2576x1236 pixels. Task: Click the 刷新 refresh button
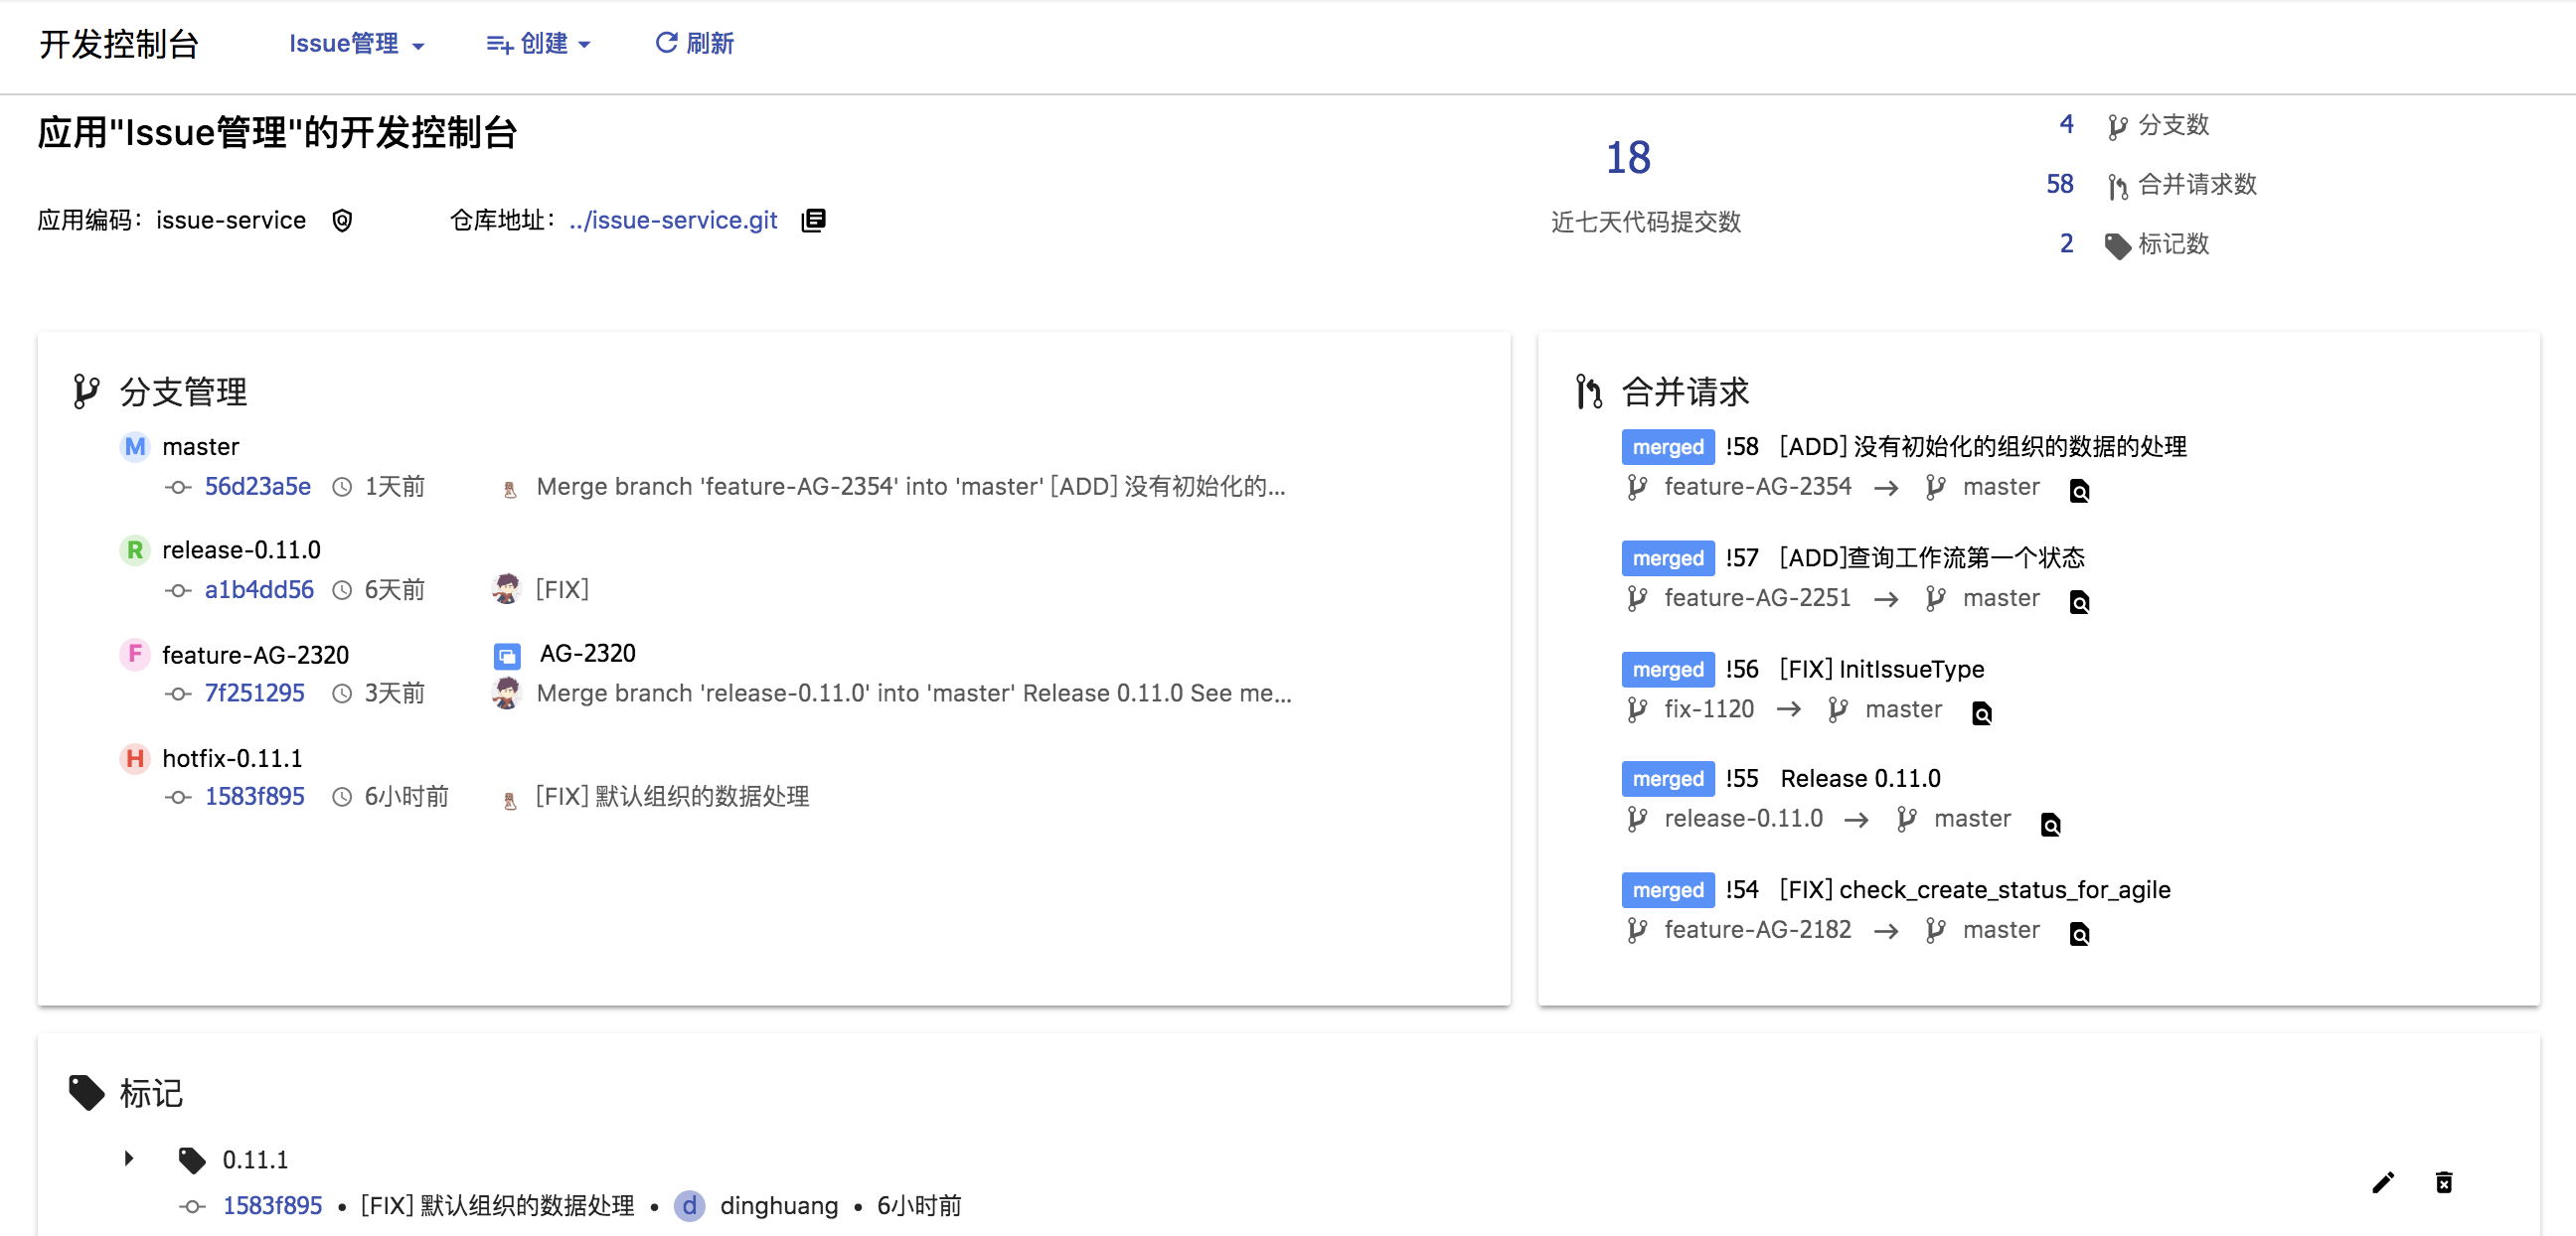click(x=694, y=44)
